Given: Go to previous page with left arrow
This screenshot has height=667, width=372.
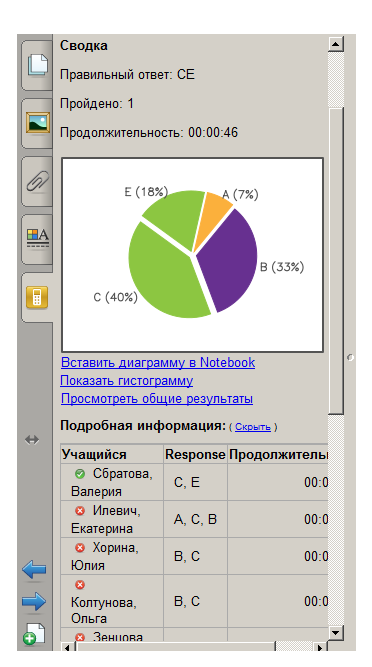Looking at the screenshot, I should 34,570.
